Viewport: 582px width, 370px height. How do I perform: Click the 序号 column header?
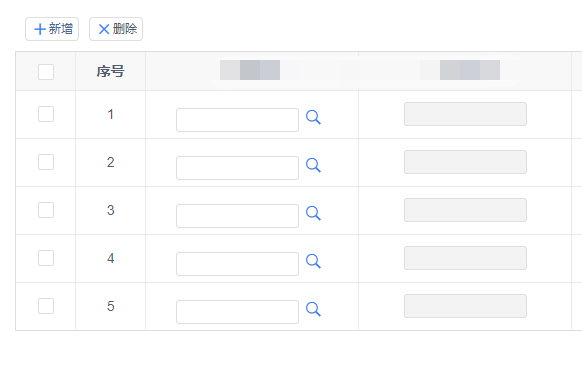(110, 71)
